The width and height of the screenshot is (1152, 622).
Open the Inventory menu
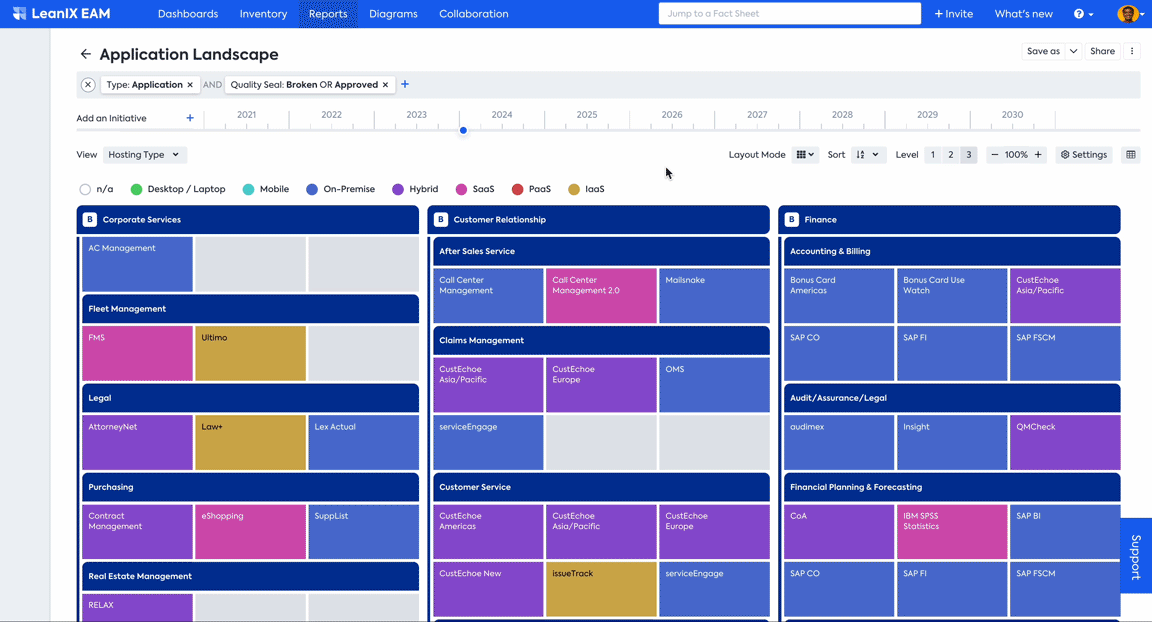[263, 14]
